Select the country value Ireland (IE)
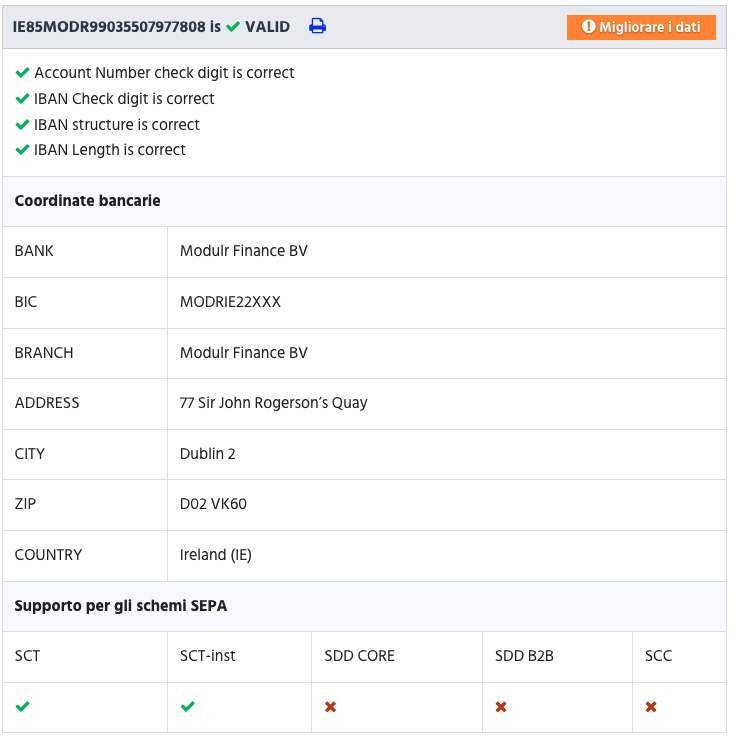Image resolution: width=736 pixels, height=738 pixels. coord(216,555)
